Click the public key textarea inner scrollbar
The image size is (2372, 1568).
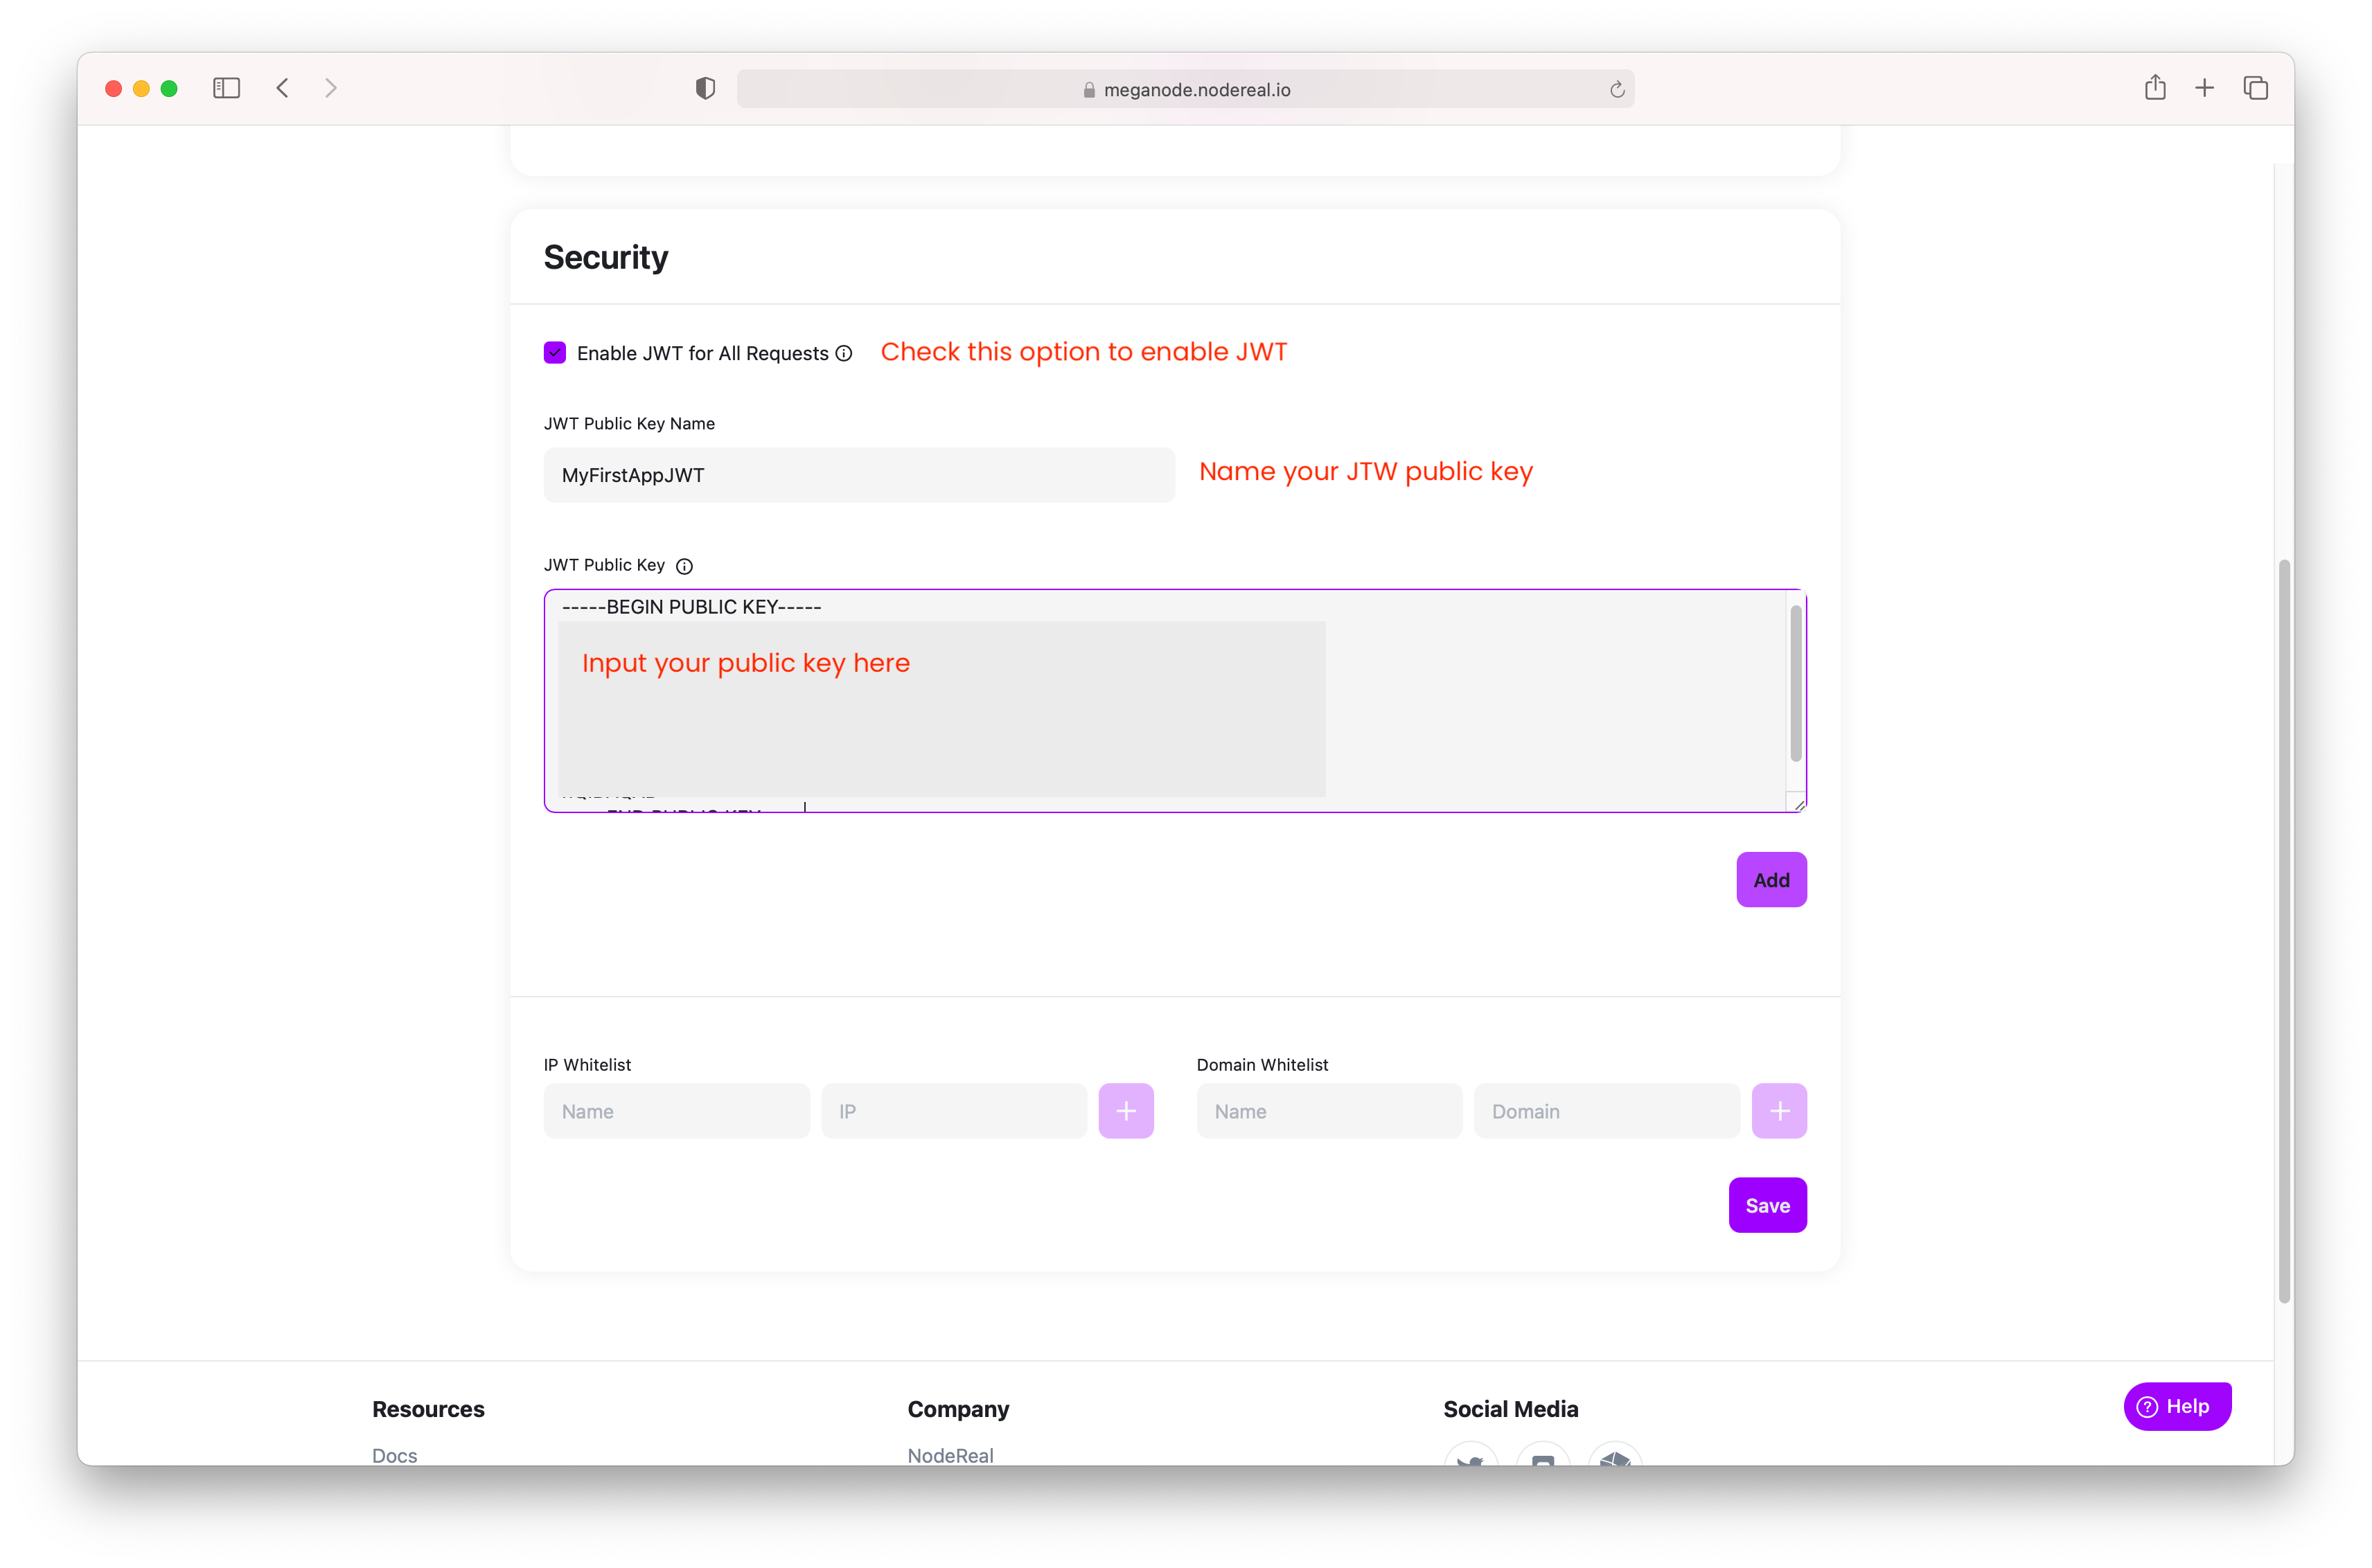click(1795, 683)
